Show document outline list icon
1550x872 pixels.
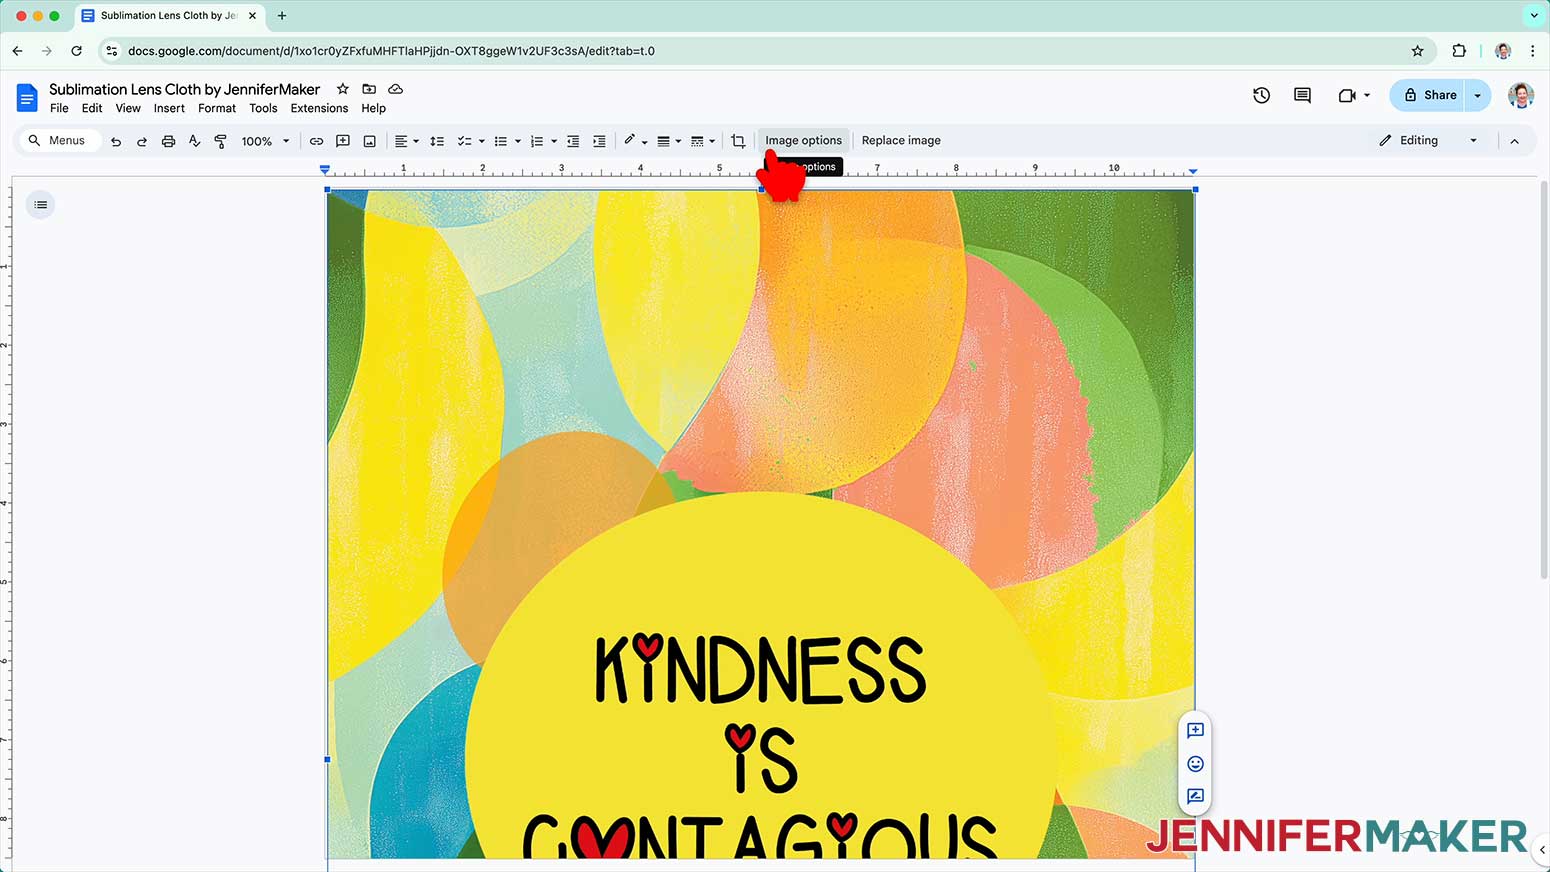pos(41,205)
